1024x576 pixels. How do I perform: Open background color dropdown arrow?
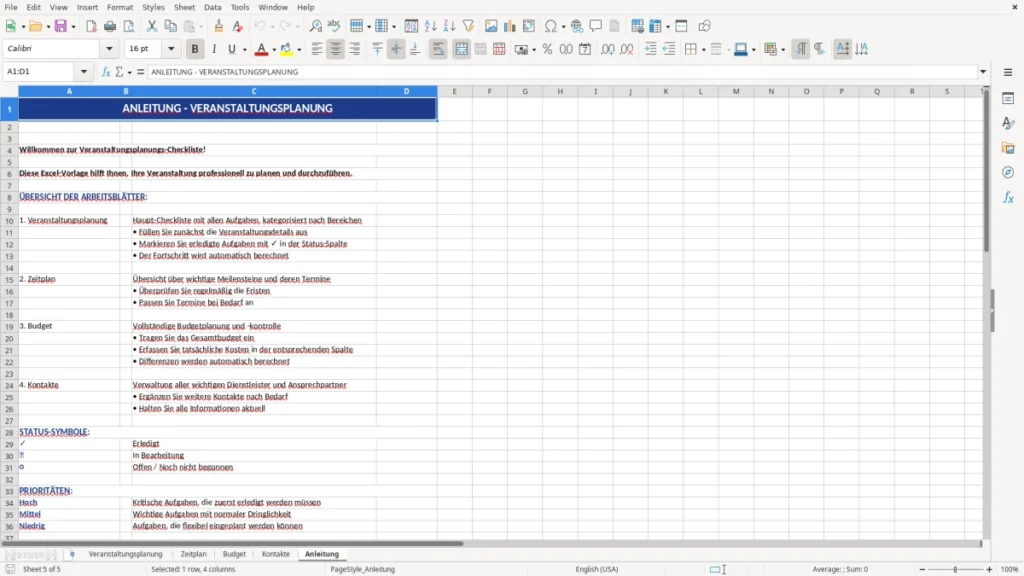[x=299, y=50]
